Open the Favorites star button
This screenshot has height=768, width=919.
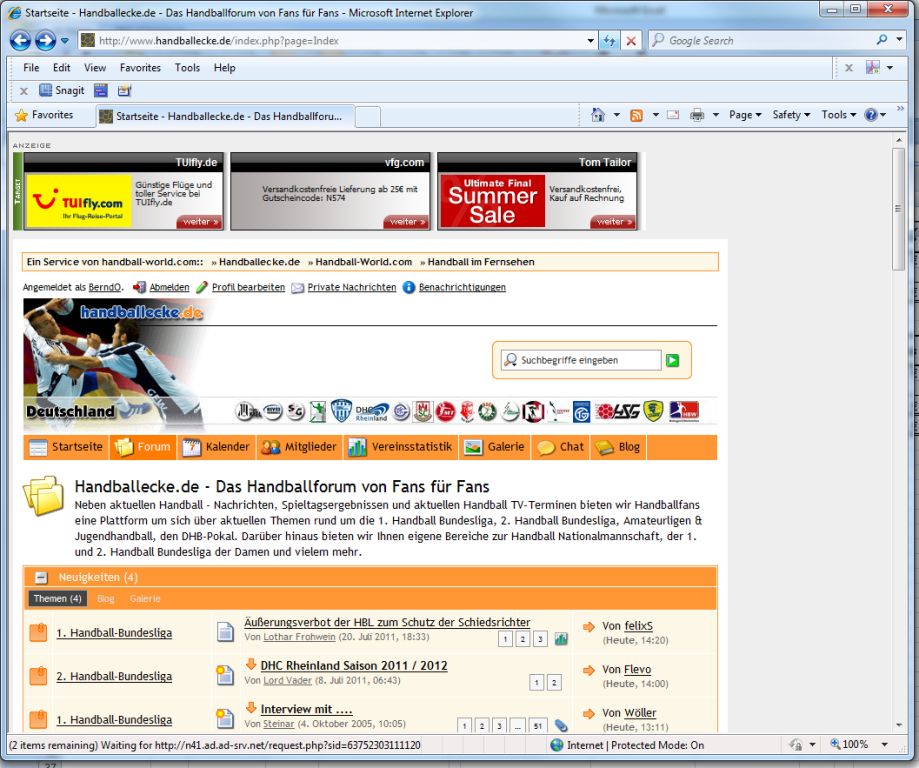[44, 115]
